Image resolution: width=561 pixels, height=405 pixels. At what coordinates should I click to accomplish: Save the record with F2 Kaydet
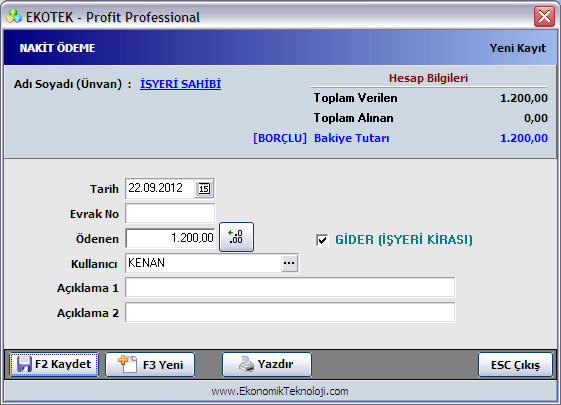pos(54,365)
